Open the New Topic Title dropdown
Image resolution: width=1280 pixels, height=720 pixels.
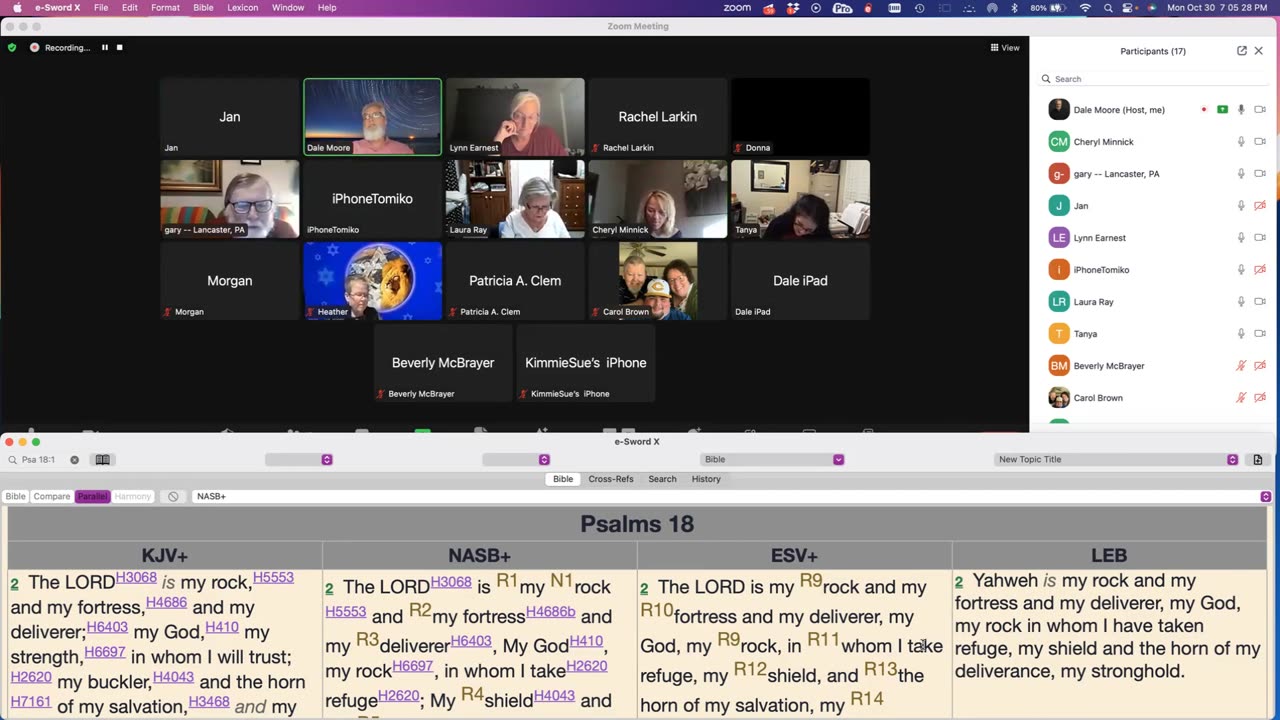(1117, 460)
